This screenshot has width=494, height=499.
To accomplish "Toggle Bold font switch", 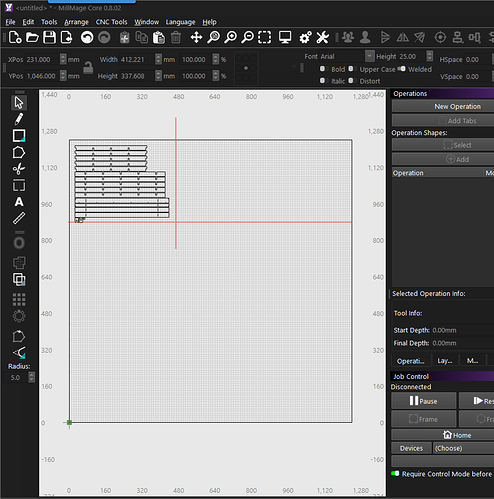I will (322, 69).
